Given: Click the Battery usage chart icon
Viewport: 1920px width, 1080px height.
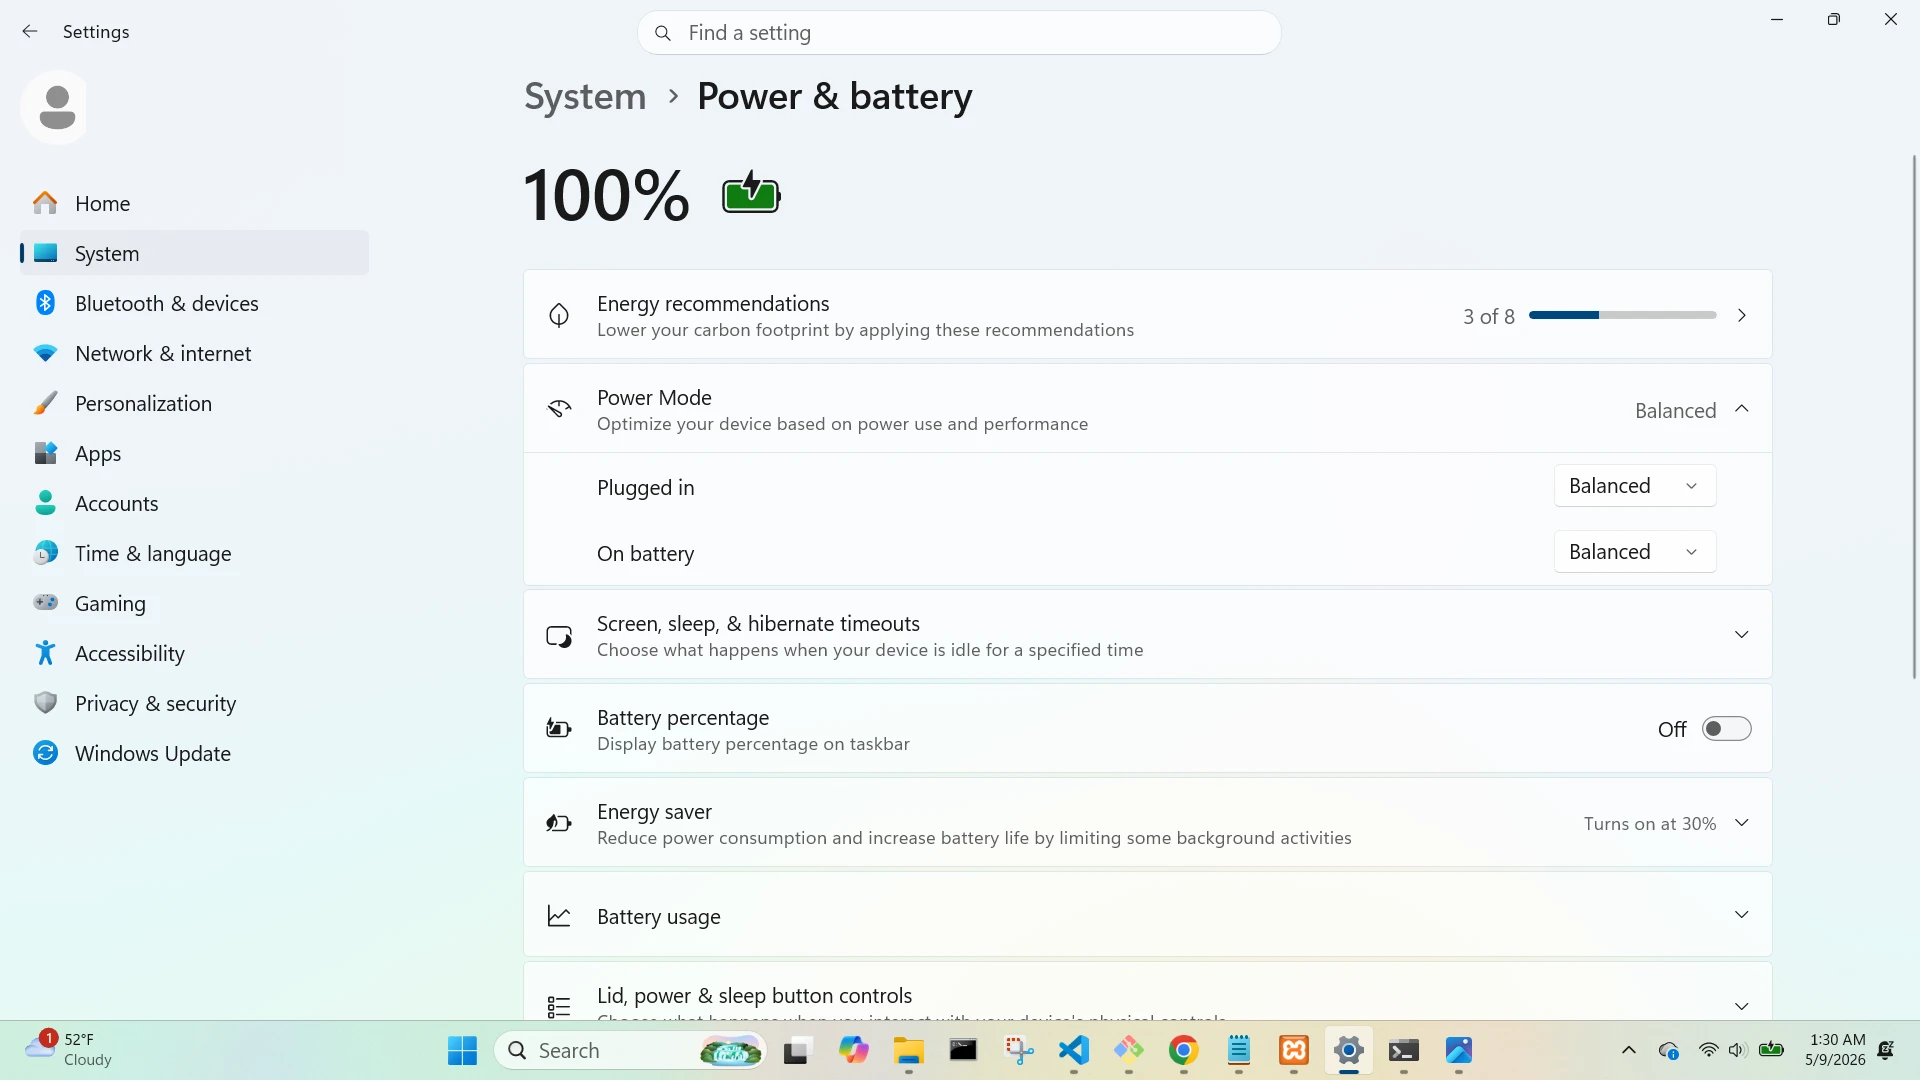Looking at the screenshot, I should click(559, 916).
